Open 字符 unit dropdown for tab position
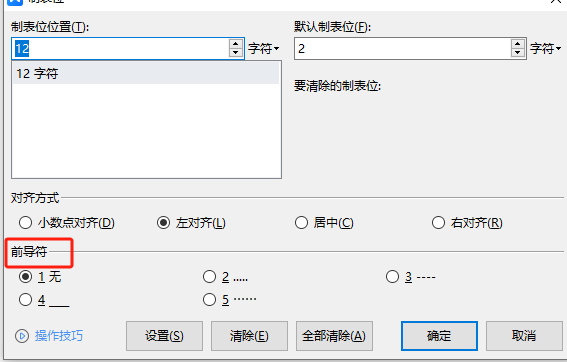The image size is (567, 362). (264, 48)
